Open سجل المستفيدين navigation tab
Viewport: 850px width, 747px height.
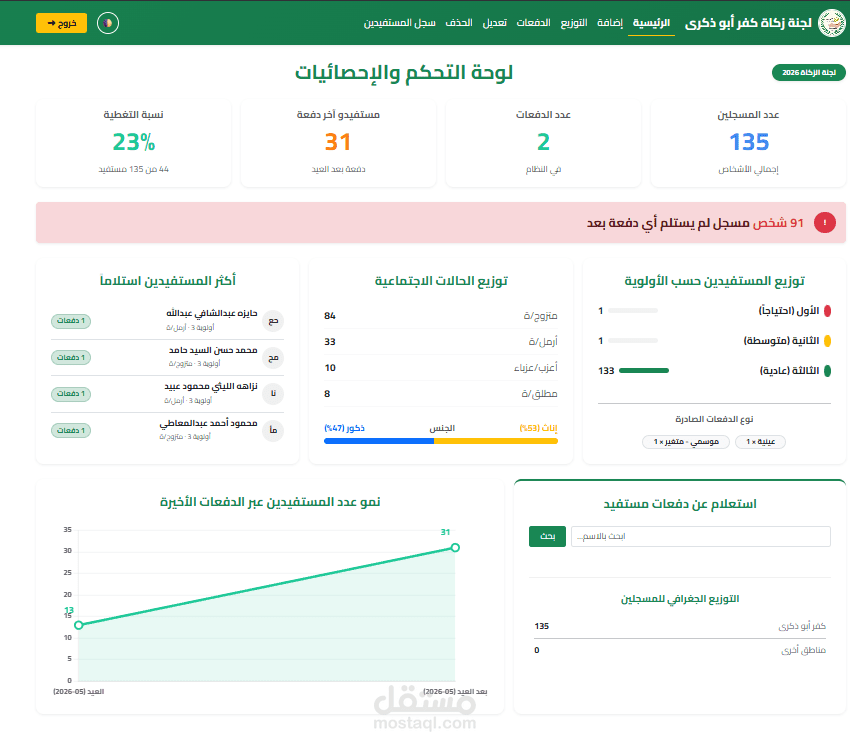pyautogui.click(x=400, y=23)
